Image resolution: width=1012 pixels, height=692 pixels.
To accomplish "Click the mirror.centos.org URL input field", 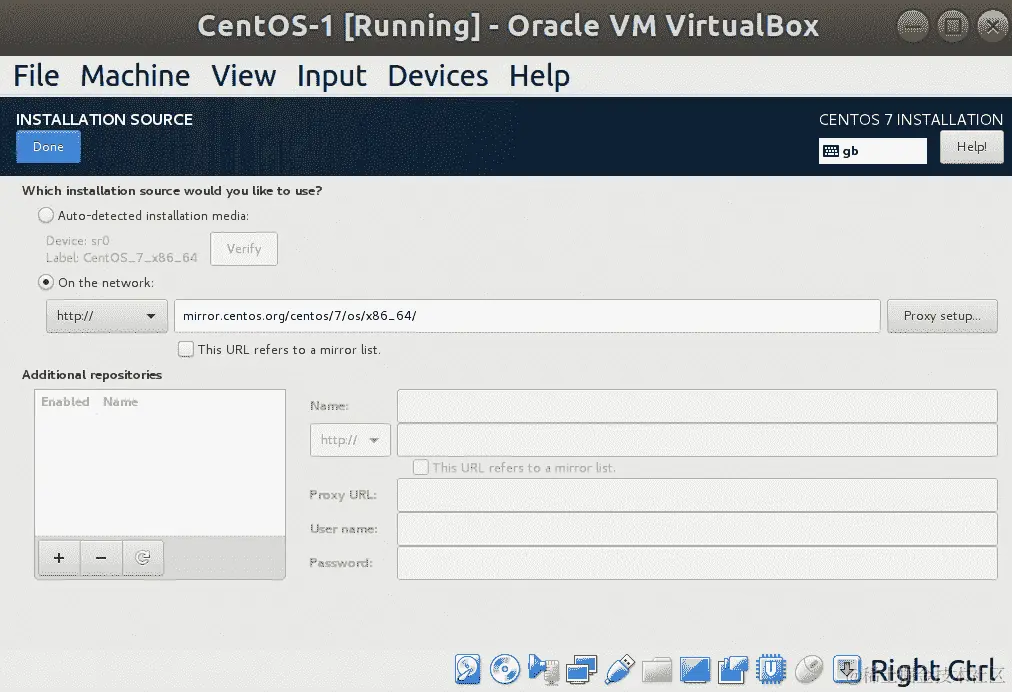I will point(527,316).
